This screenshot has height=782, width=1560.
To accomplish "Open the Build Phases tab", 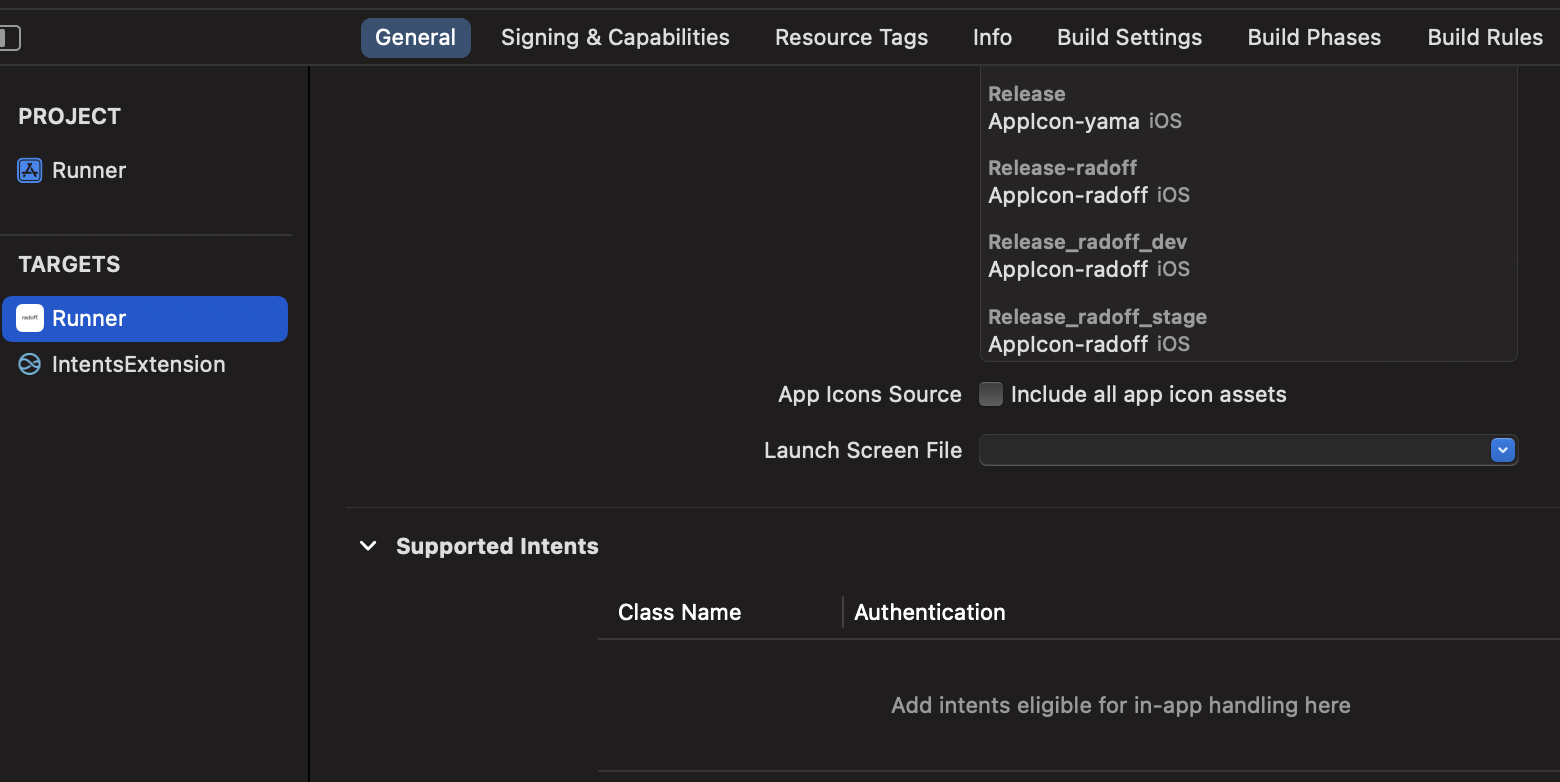I will [x=1314, y=38].
